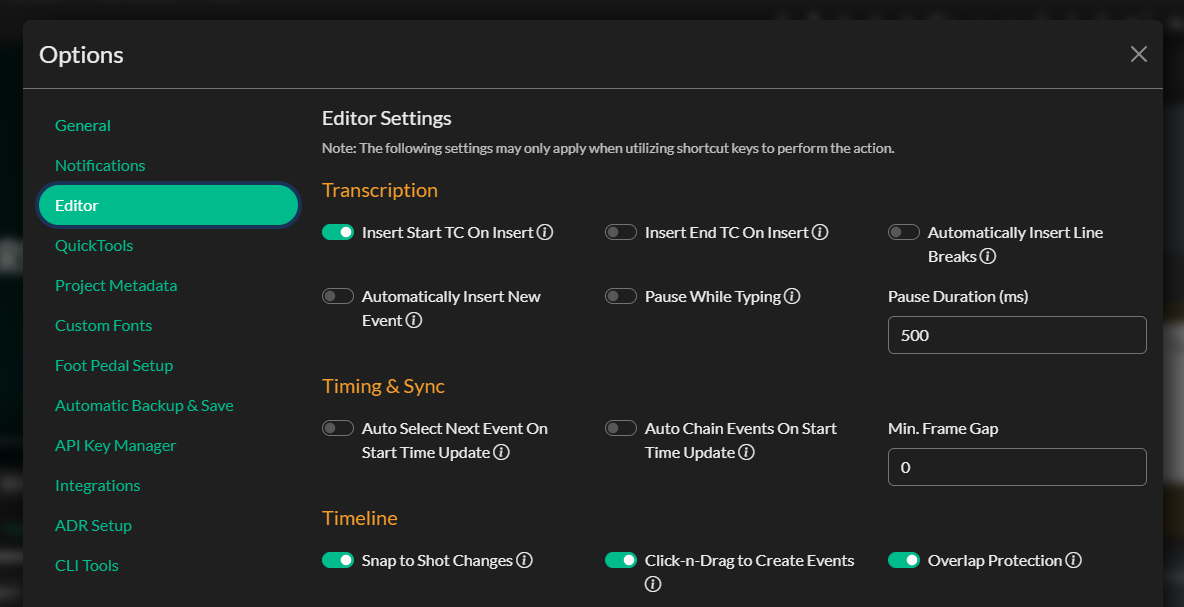Close the Options dialog
1184x607 pixels.
coord(1138,55)
